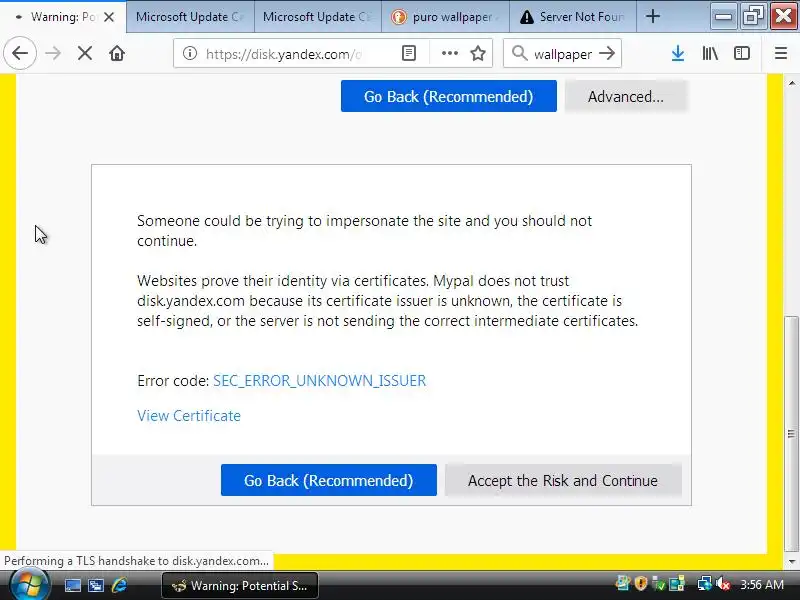The width and height of the screenshot is (800, 600).
Task: Switch to first Microsoft Update tab
Action: [190, 17]
